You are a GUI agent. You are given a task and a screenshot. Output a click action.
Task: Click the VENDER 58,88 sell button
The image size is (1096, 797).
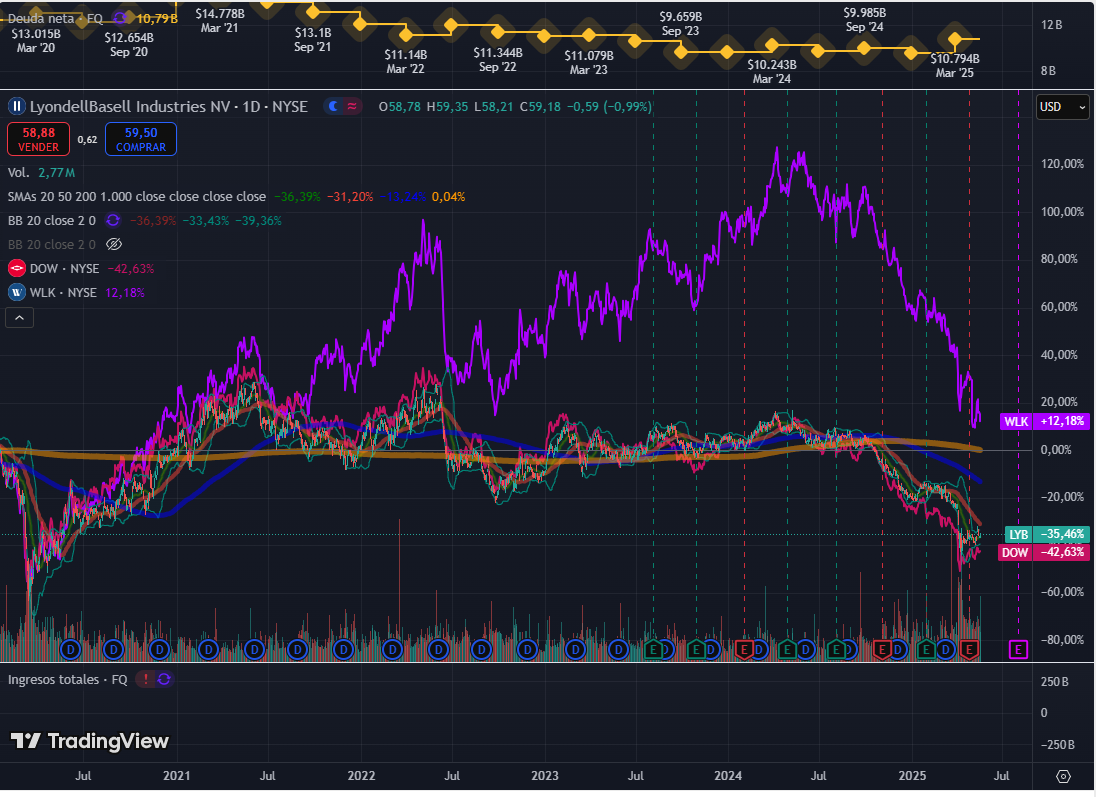click(x=38, y=139)
